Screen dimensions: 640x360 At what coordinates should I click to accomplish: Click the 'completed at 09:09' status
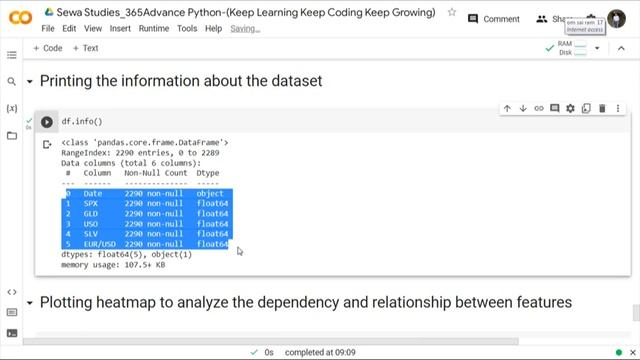point(320,352)
